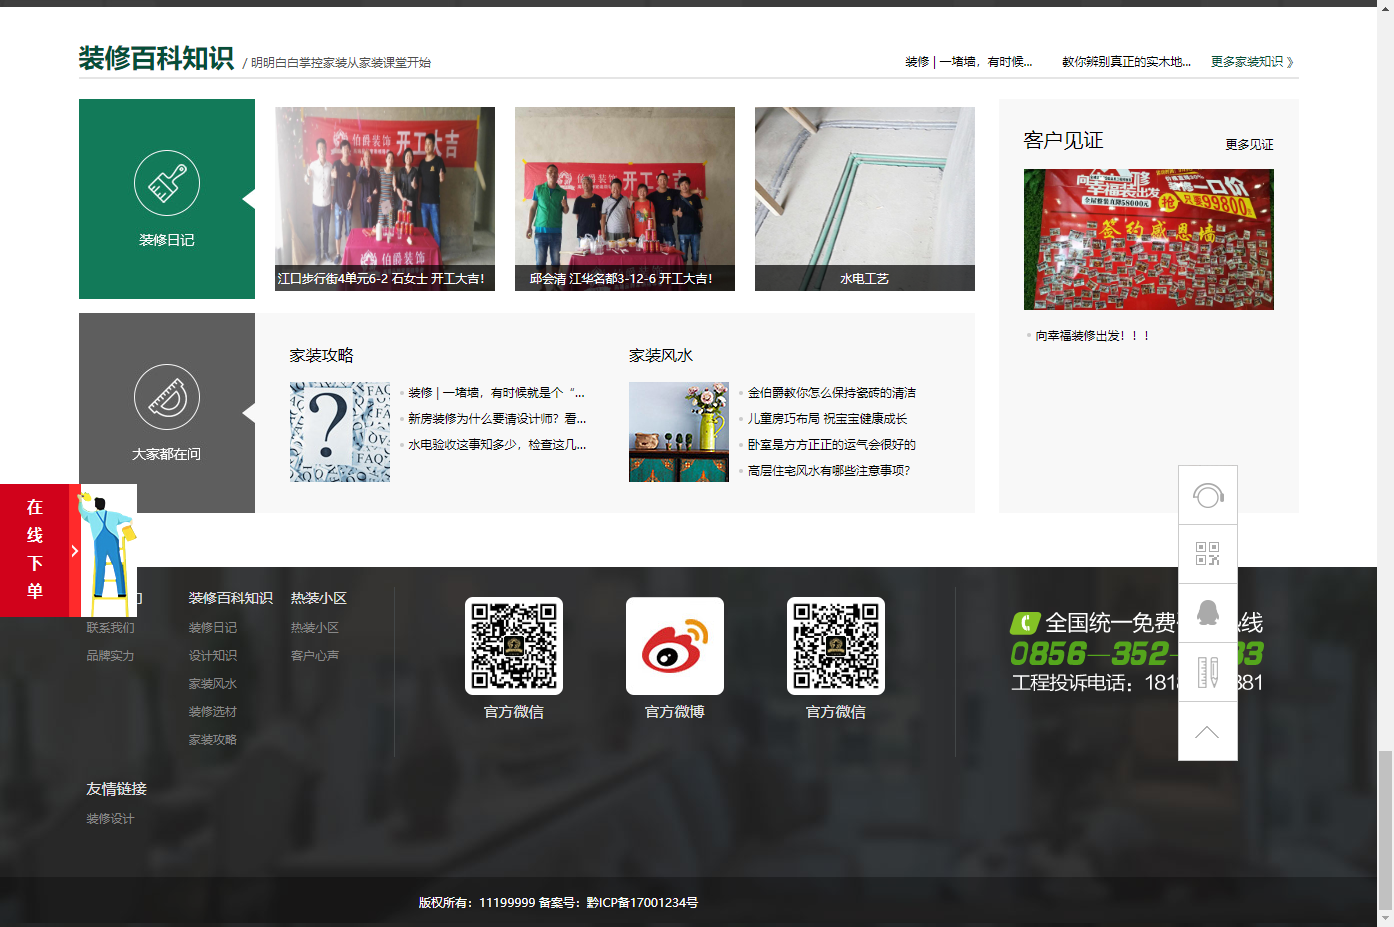This screenshot has width=1394, height=927.
Task: Open 更多家装知识 link
Action: (x=1252, y=62)
